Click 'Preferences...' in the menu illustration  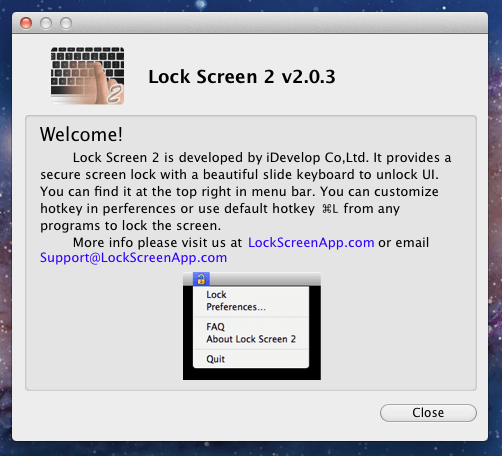(236, 307)
